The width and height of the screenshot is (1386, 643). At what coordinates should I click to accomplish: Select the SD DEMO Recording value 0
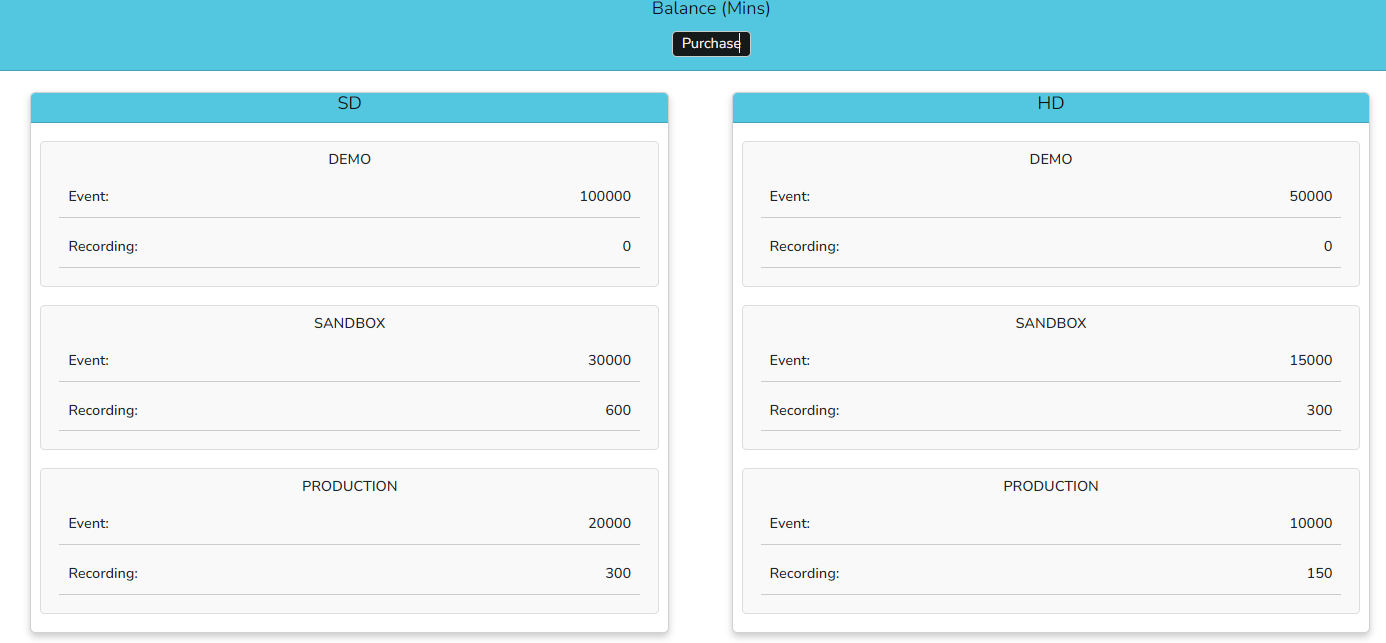(627, 246)
